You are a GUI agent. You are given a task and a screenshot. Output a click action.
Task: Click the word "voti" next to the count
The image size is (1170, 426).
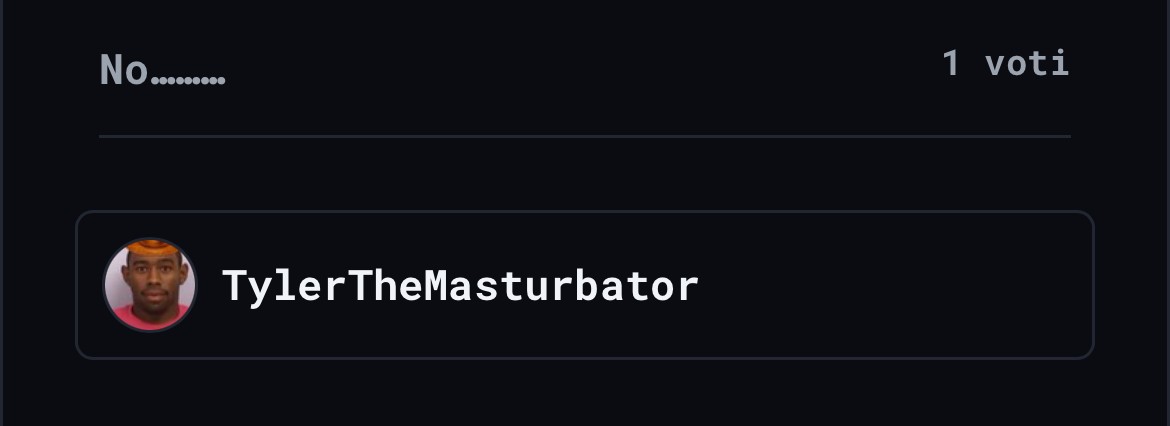(x=1027, y=63)
